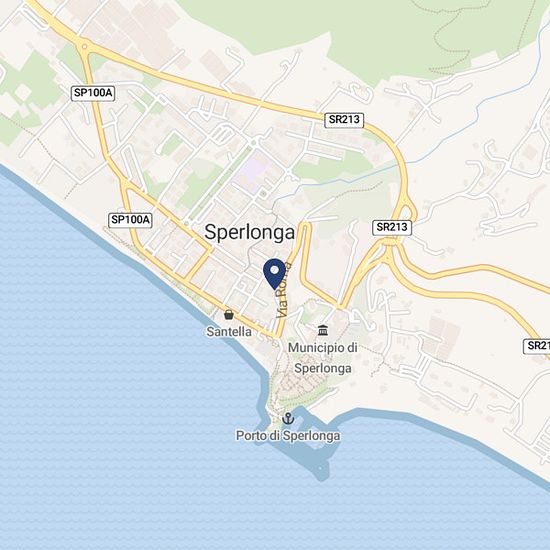Select the SR213 shield beside the road junction
The image size is (550, 550).
click(x=392, y=227)
